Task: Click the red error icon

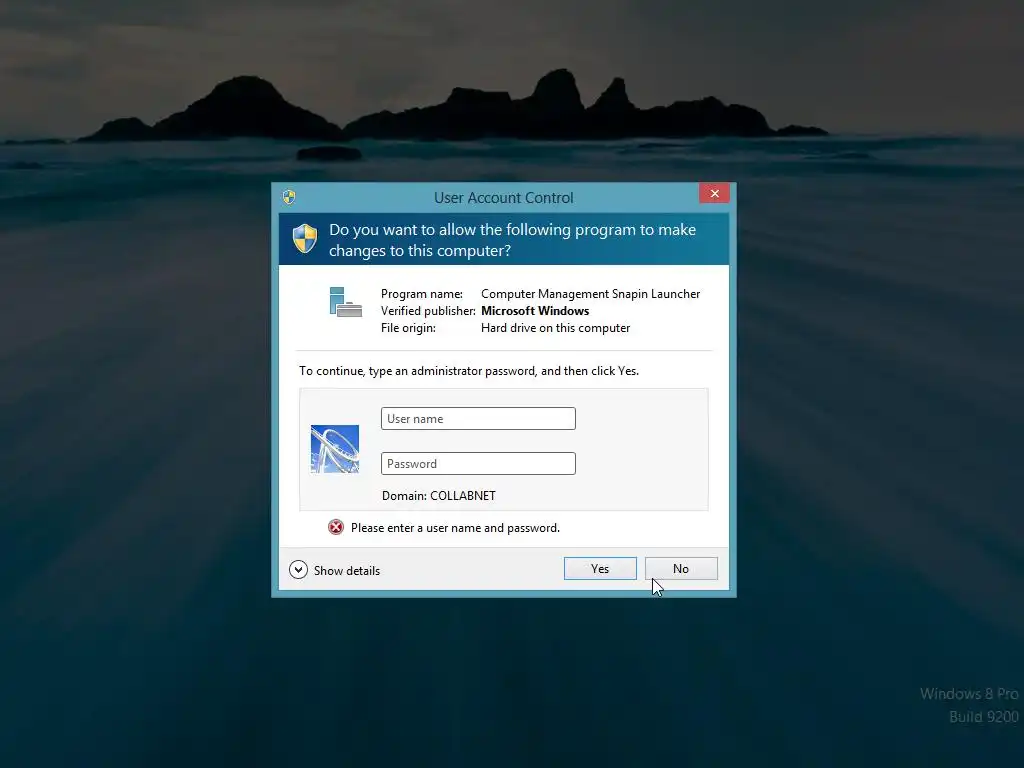Action: pyautogui.click(x=336, y=527)
